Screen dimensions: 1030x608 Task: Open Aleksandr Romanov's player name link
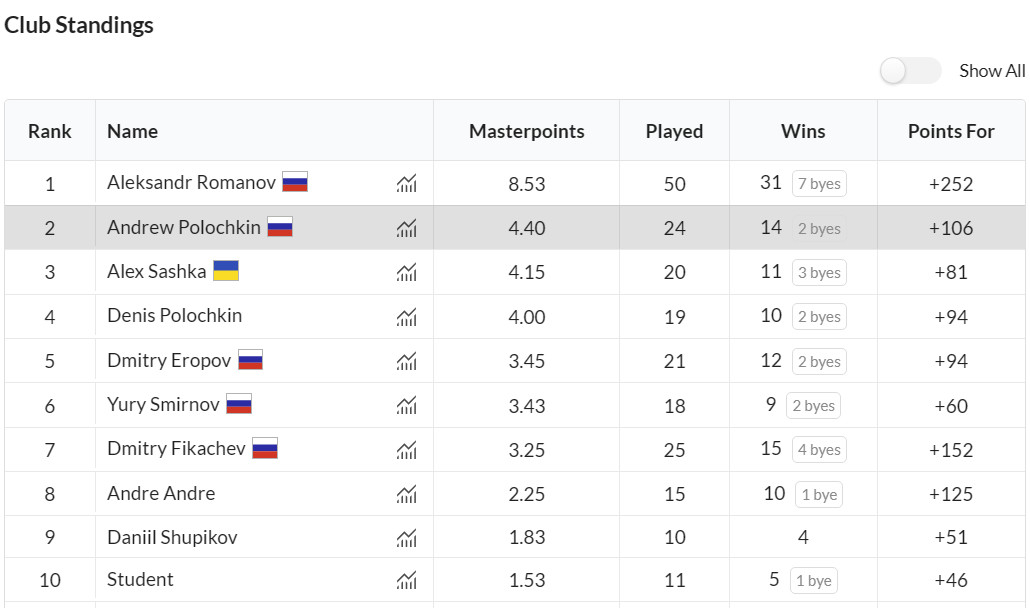pos(191,183)
